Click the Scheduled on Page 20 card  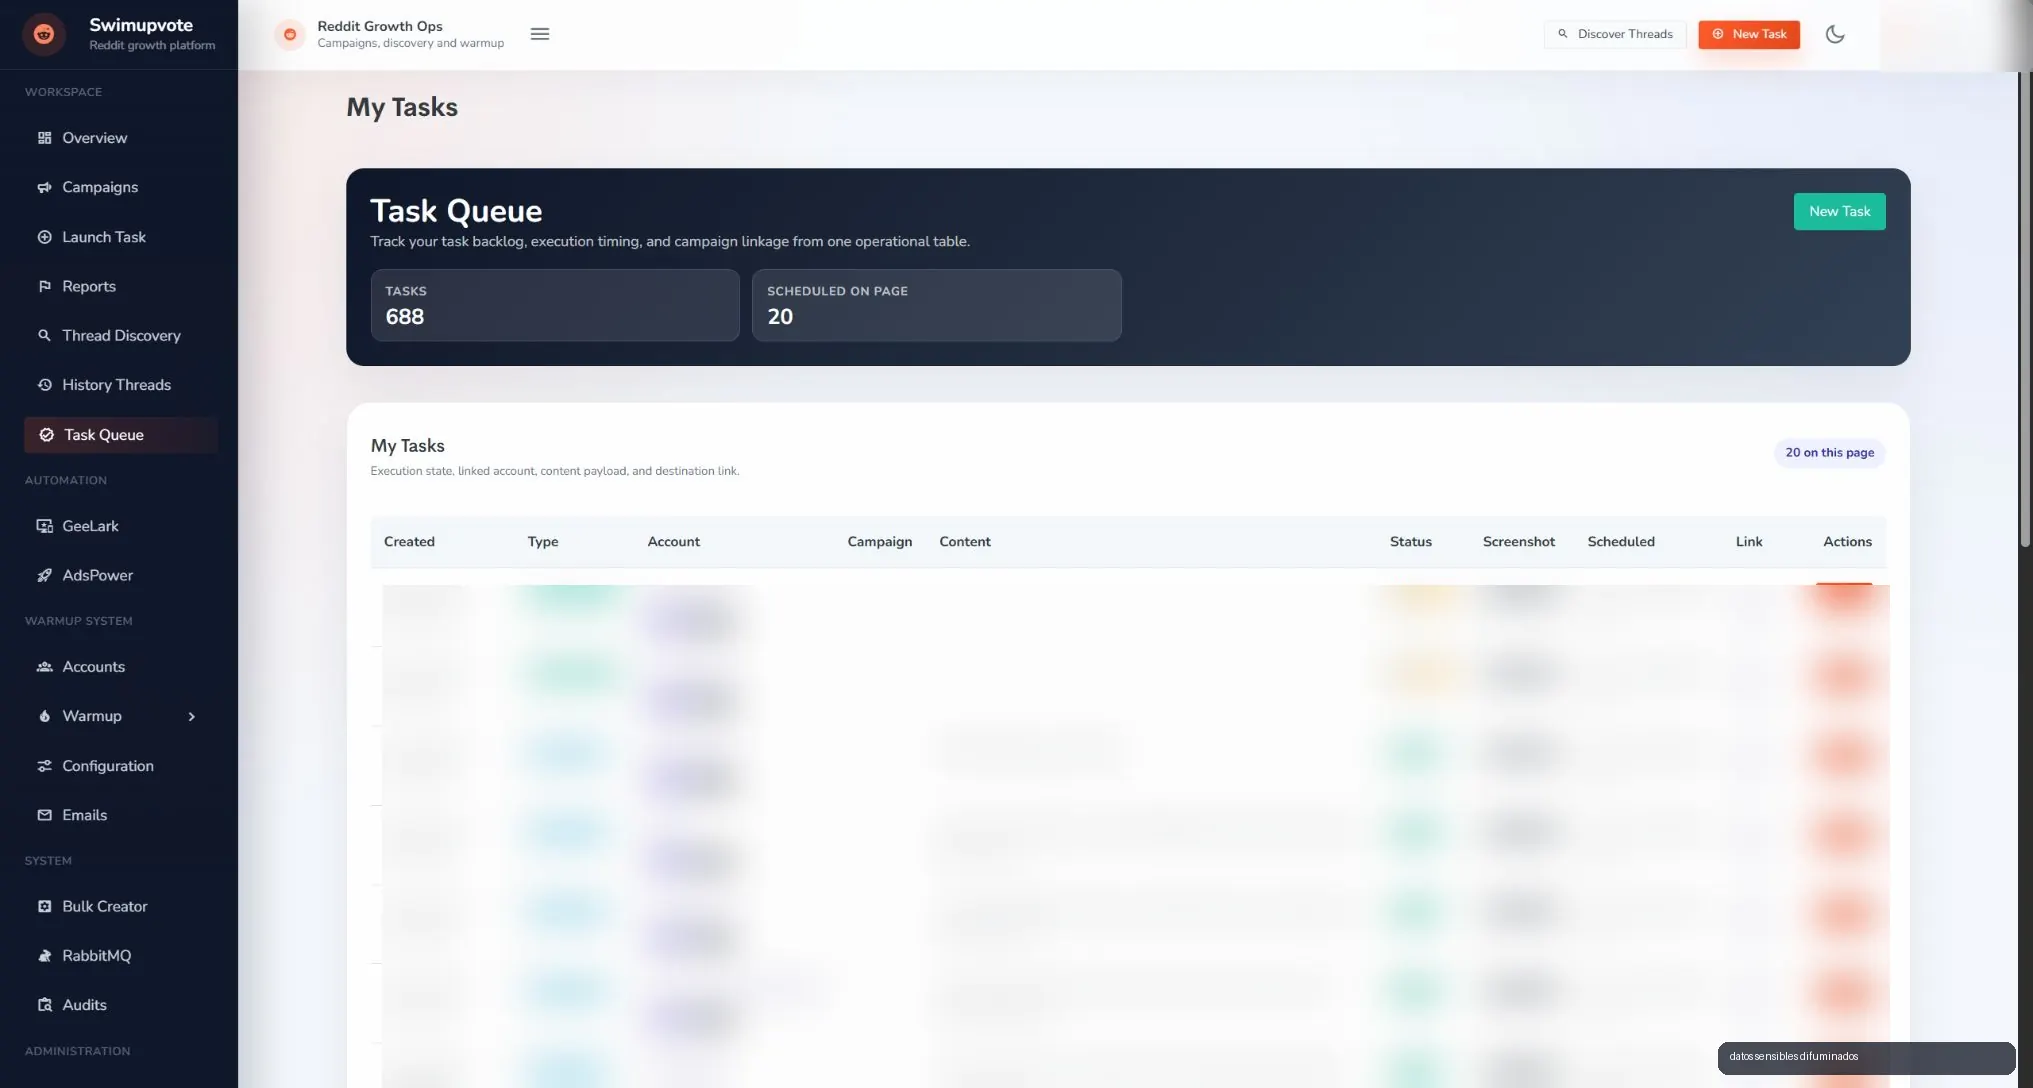click(x=937, y=305)
